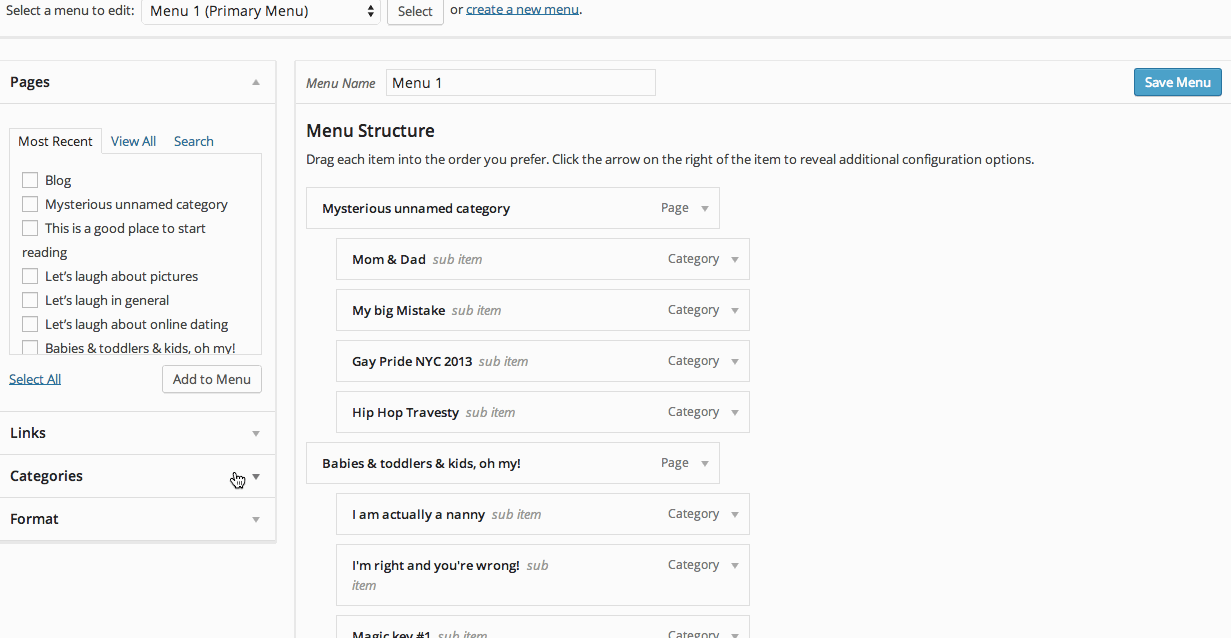The image size is (1231, 638).
Task: Switch to the View All tab
Action: click(133, 141)
